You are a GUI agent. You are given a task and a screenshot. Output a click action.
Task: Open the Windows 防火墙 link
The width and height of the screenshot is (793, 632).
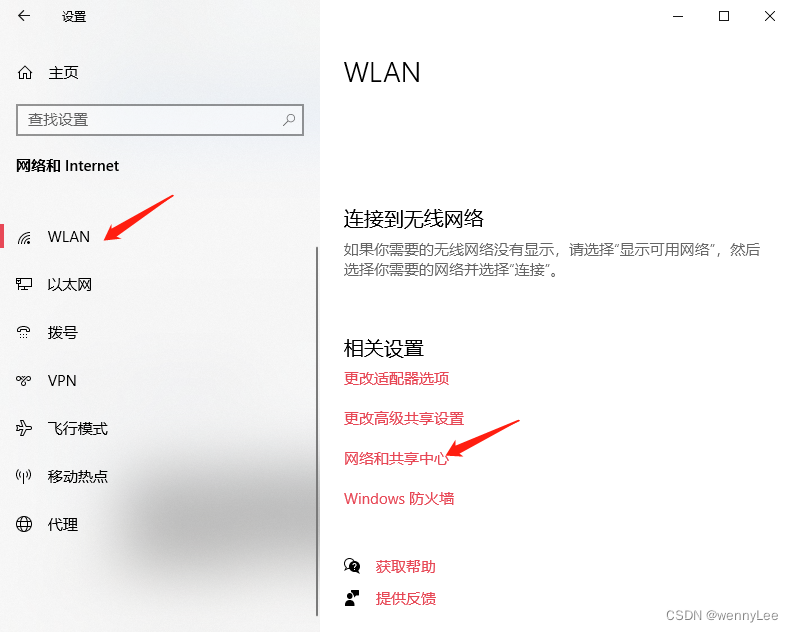(399, 499)
